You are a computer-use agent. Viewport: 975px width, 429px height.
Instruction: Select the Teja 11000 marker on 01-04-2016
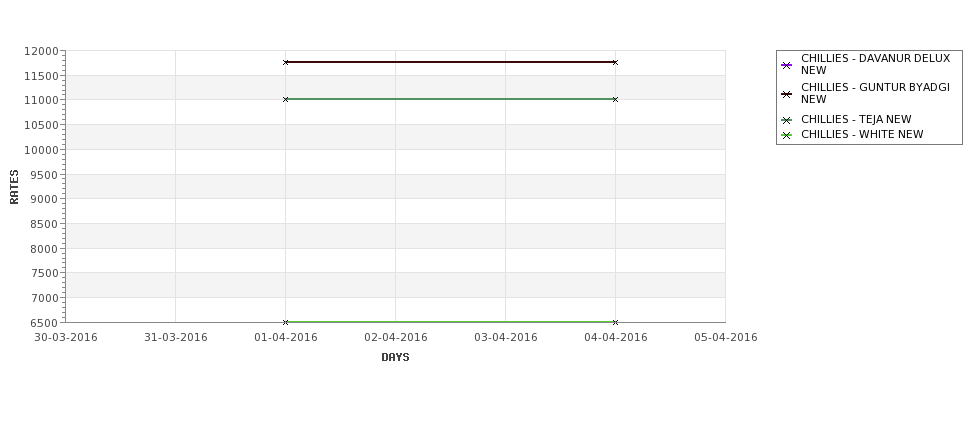click(285, 99)
